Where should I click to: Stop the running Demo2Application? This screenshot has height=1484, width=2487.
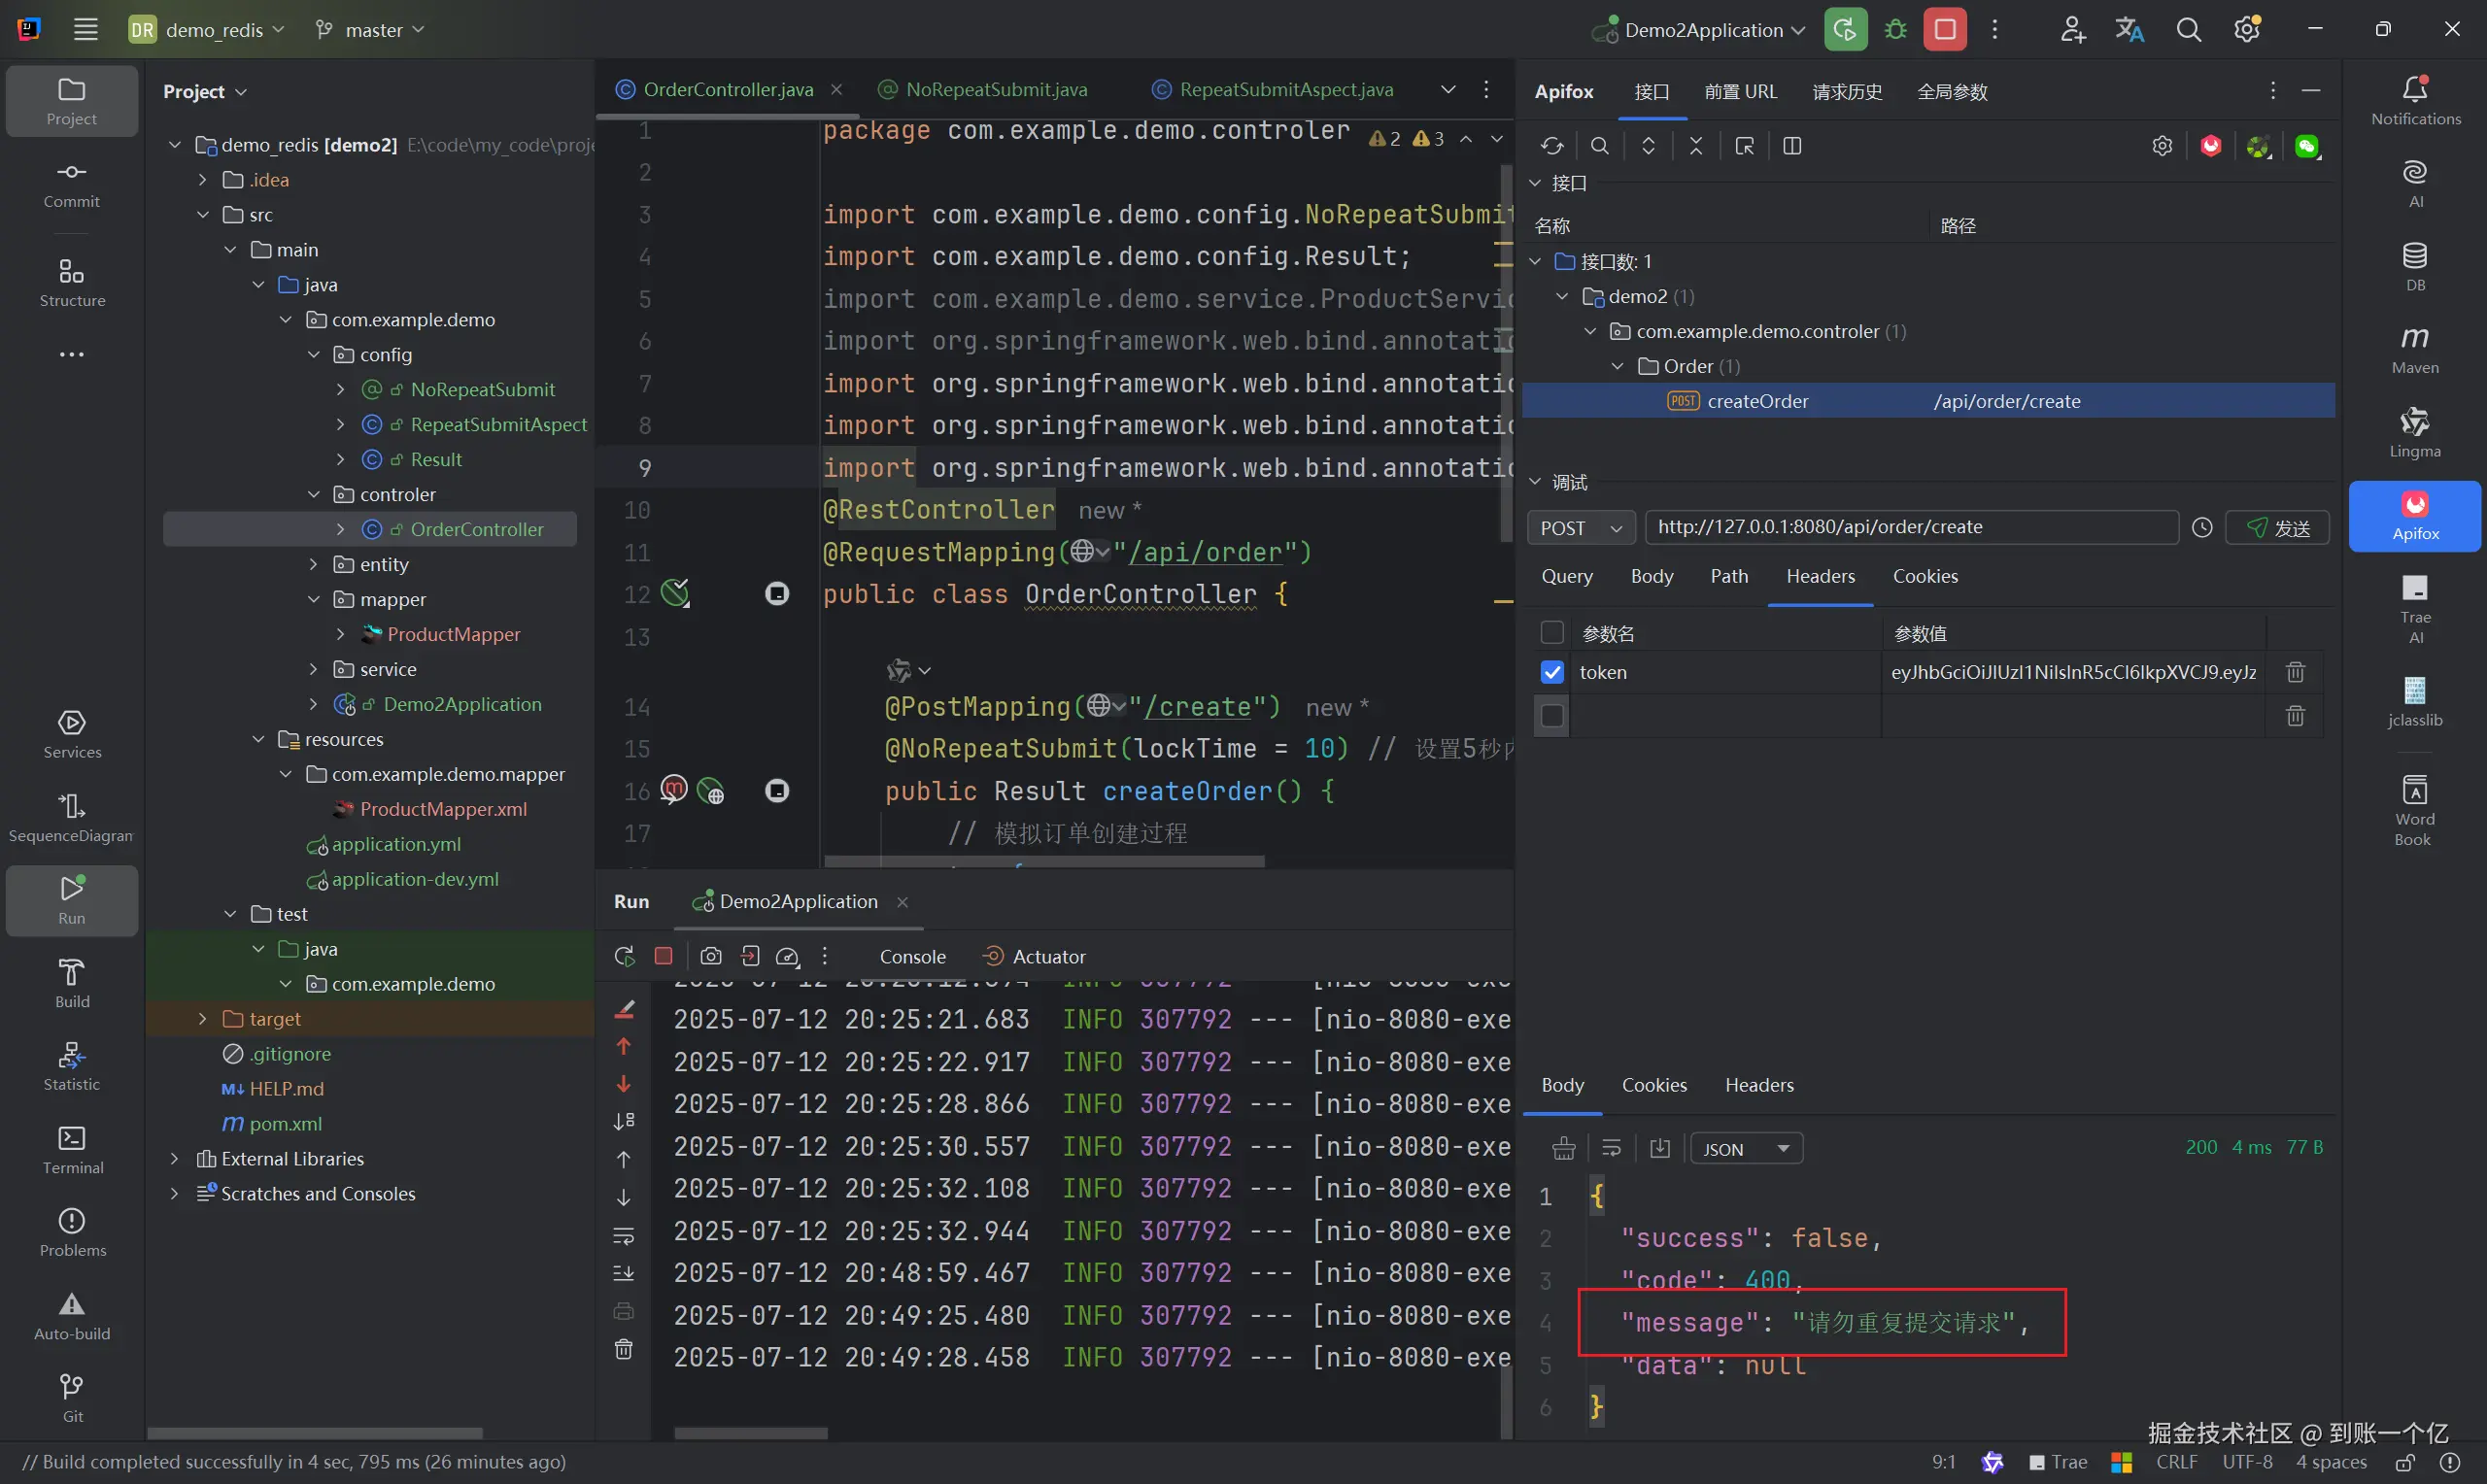1944,30
